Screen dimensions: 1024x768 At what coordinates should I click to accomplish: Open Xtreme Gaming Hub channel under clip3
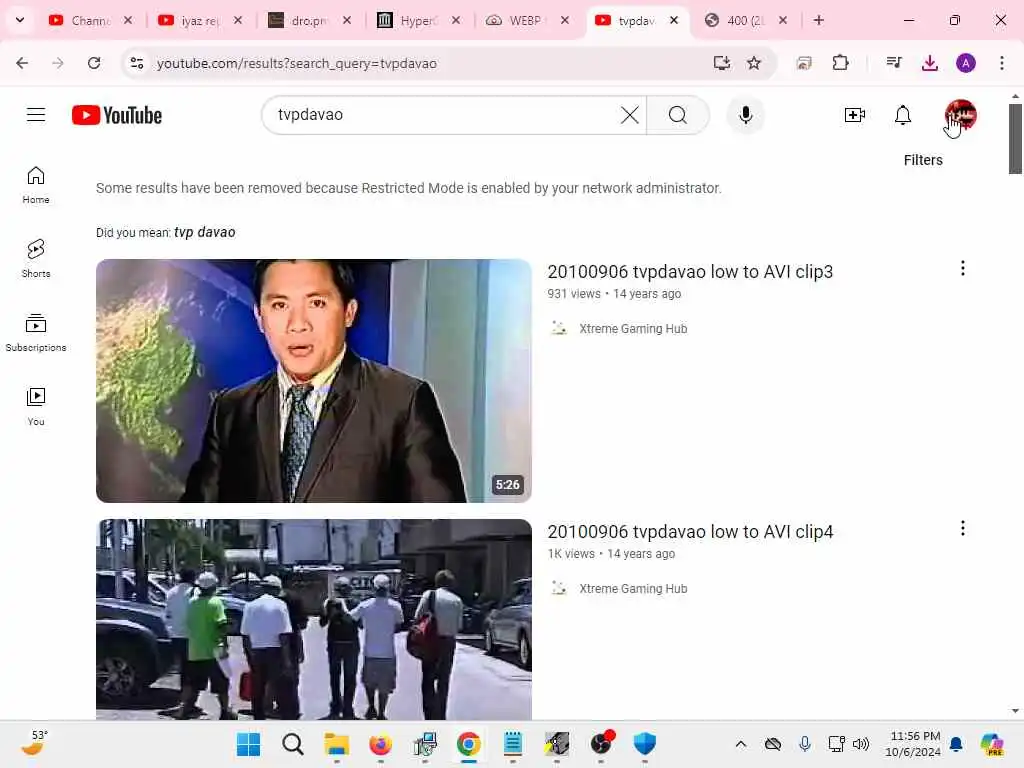point(633,328)
